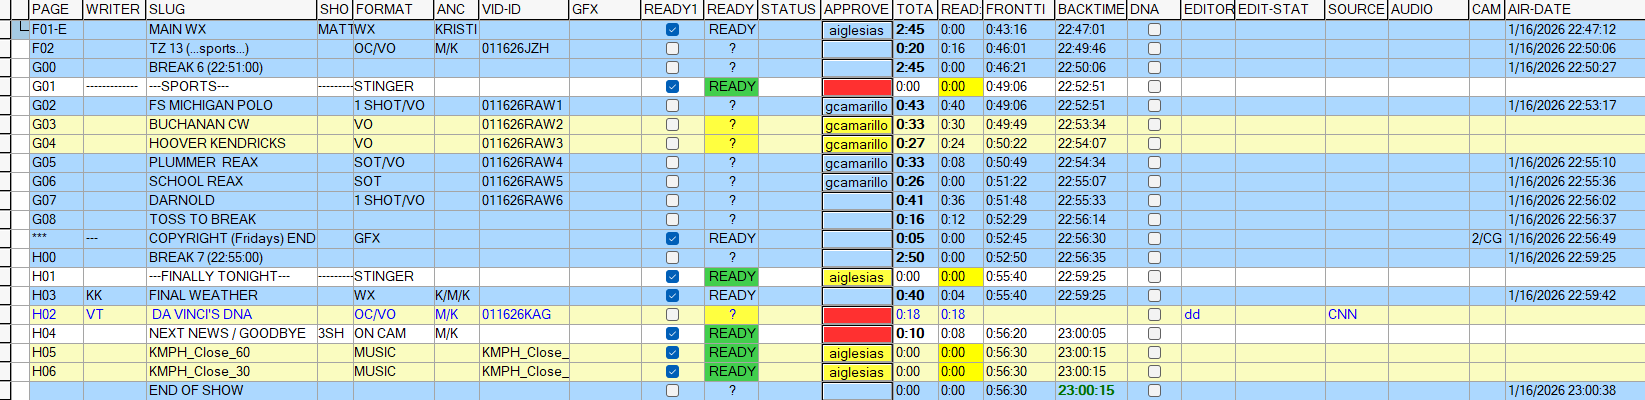This screenshot has width=1645, height=400.
Task: Select the BACKTIME column header
Action: coord(1090,9)
